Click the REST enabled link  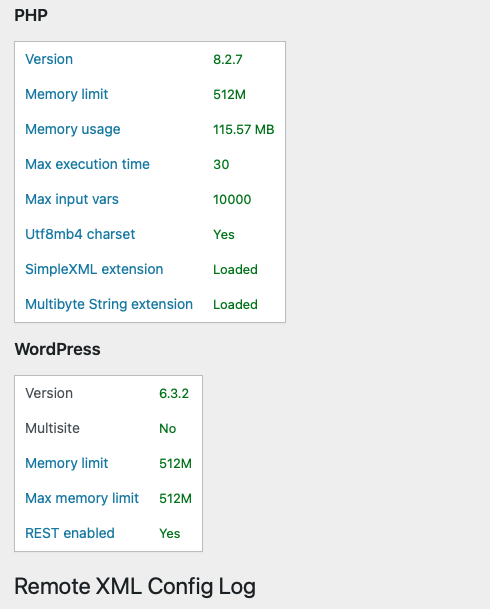pyautogui.click(x=70, y=533)
